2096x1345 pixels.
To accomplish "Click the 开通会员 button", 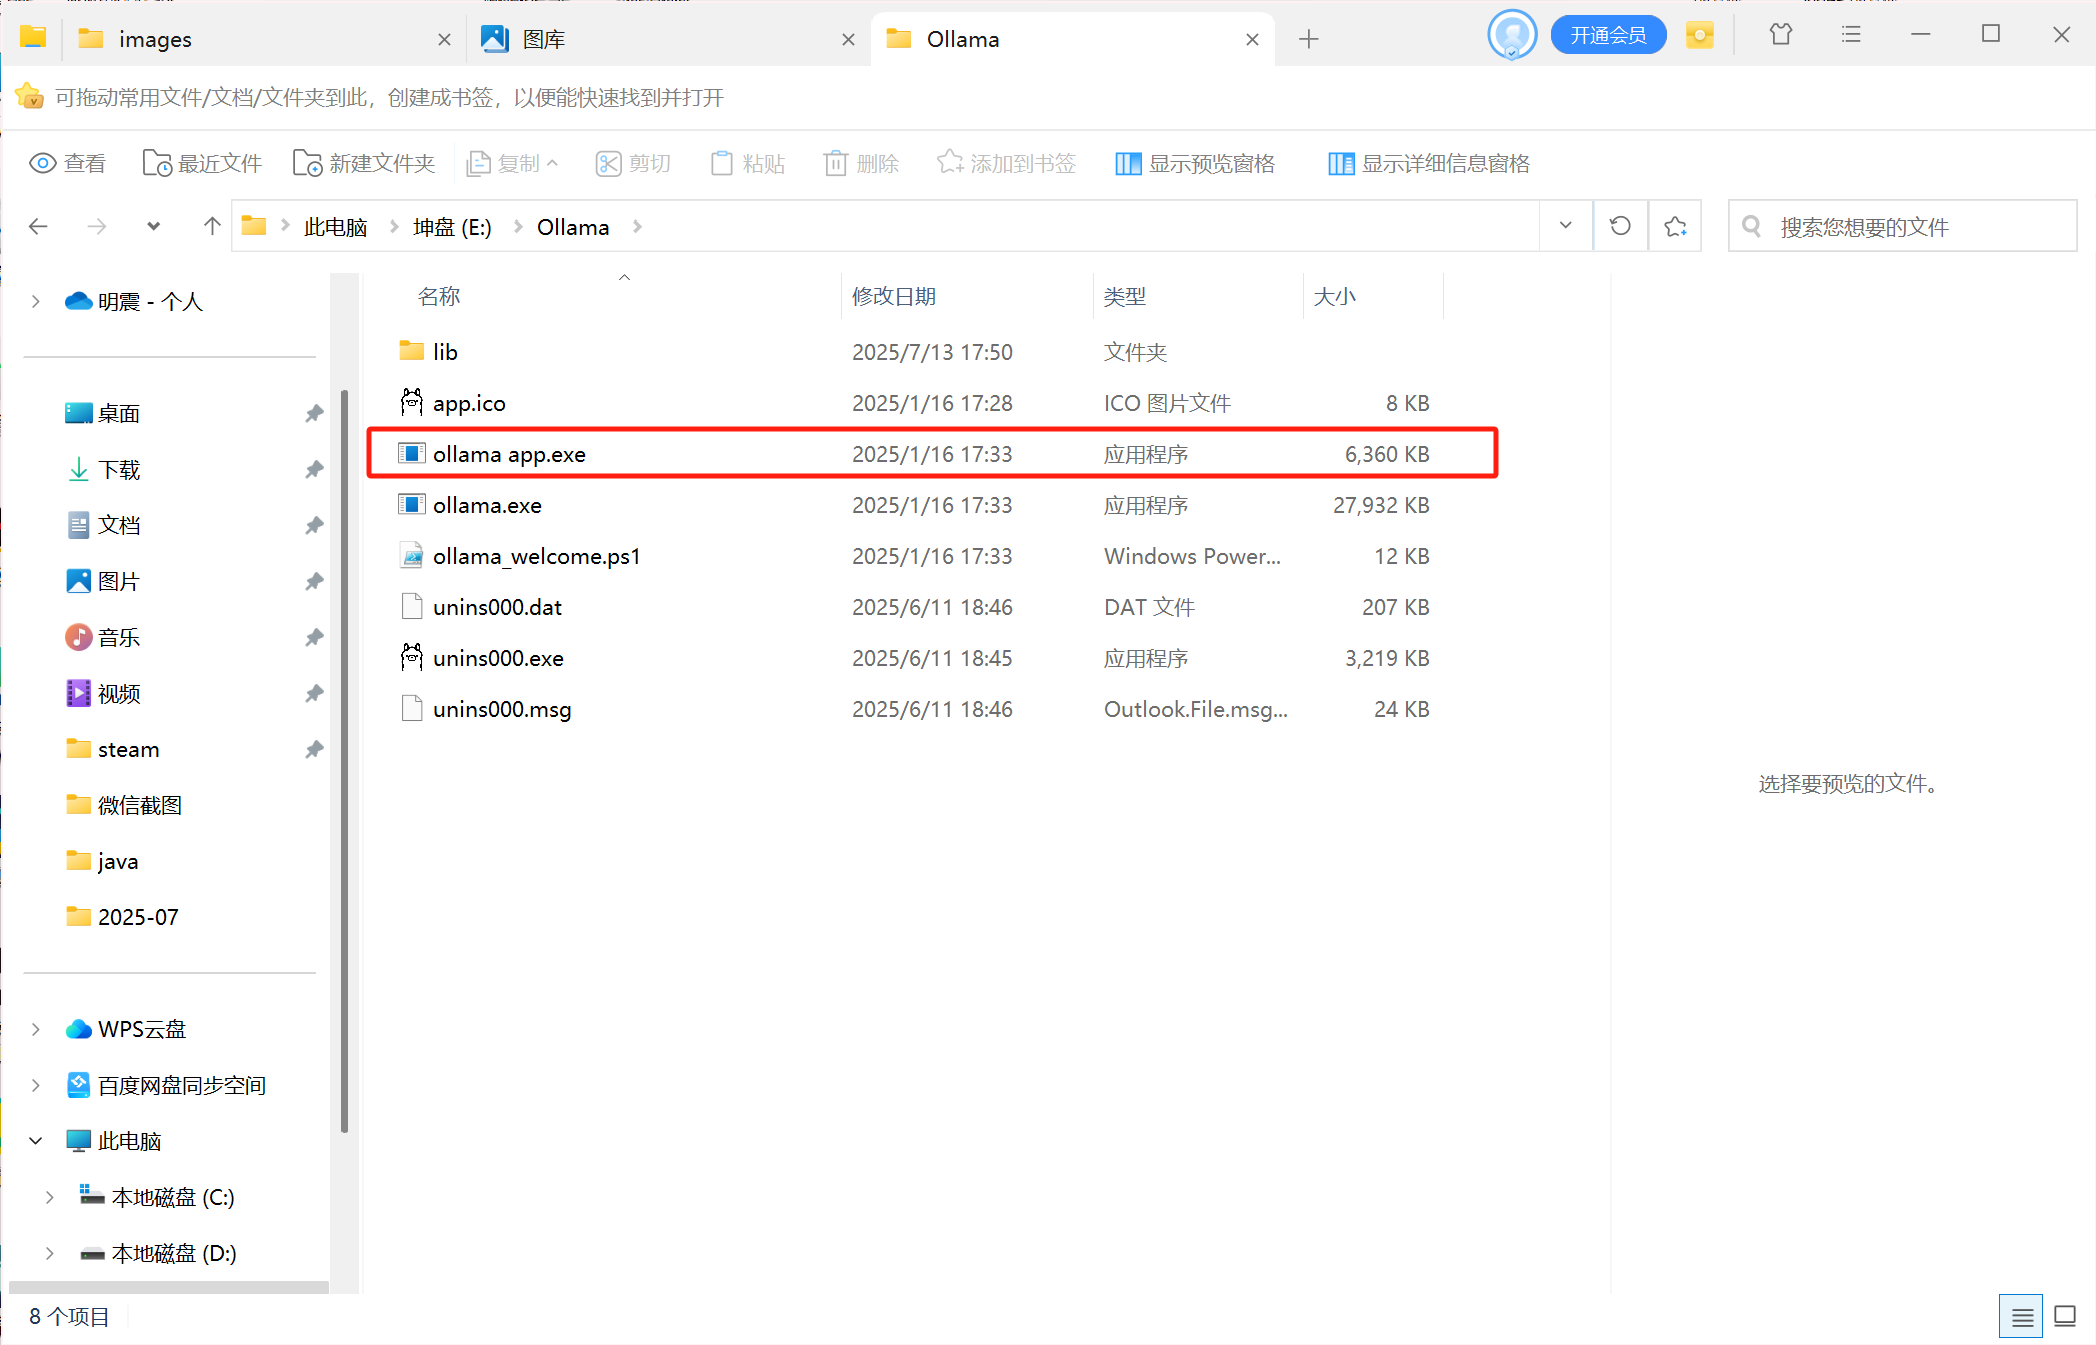I will 1608,34.
